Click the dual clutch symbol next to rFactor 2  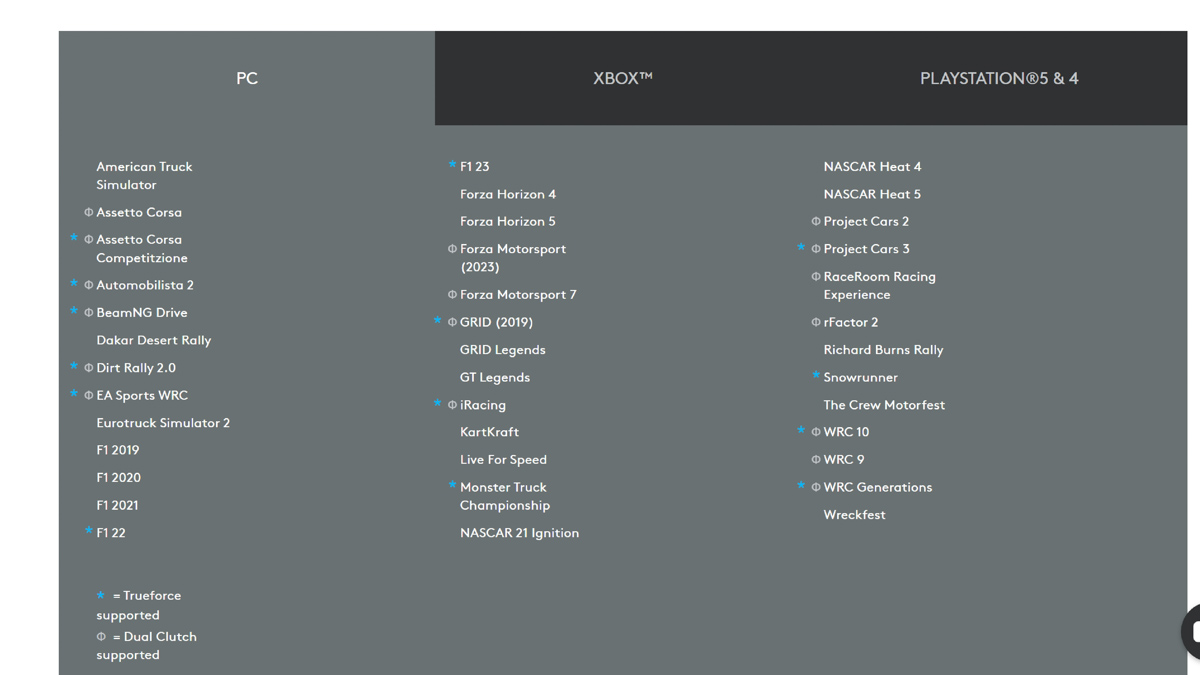click(816, 322)
